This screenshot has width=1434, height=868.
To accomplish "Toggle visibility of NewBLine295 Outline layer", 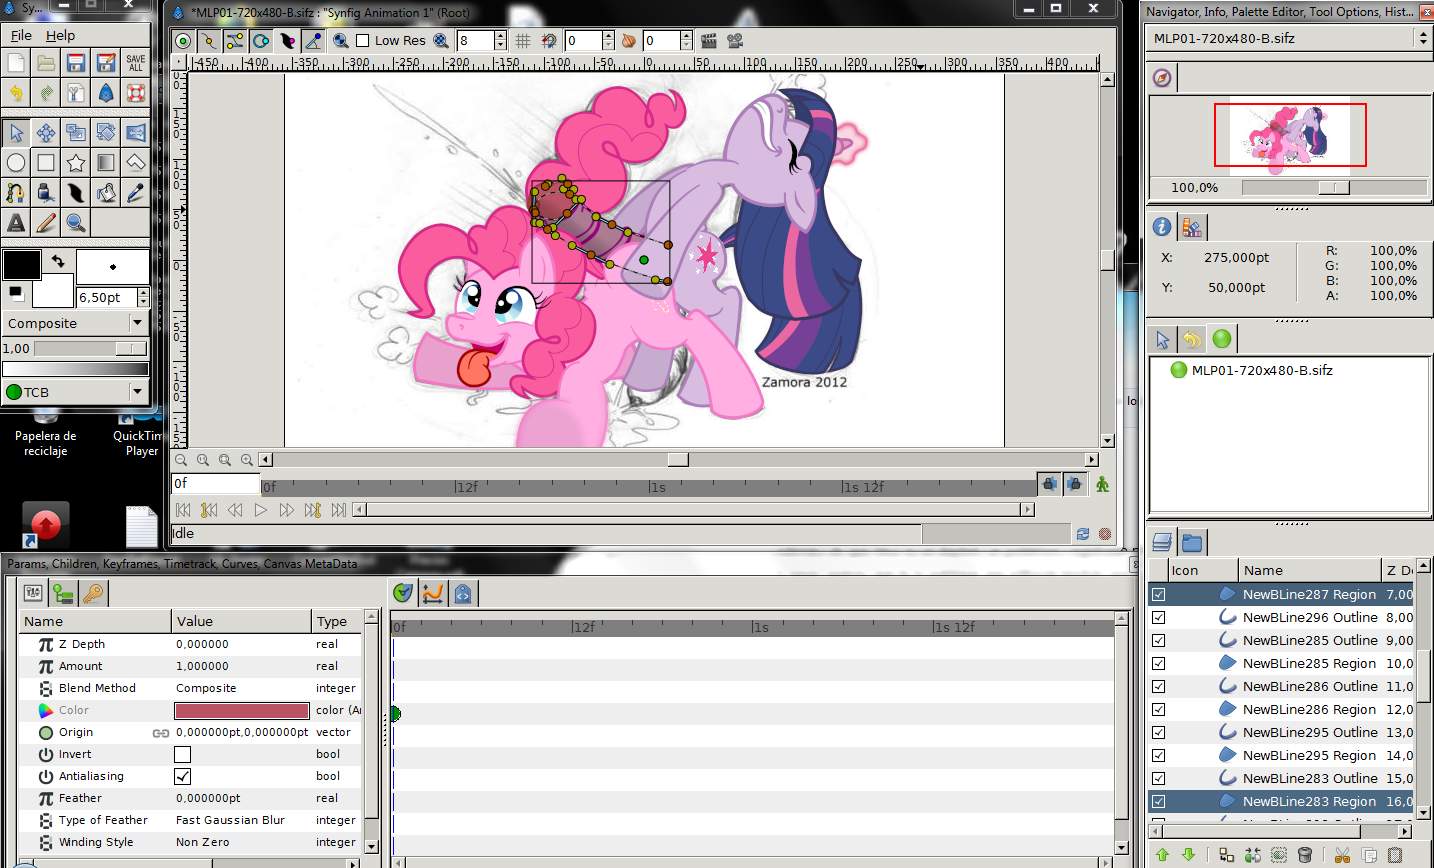I will coord(1159,732).
